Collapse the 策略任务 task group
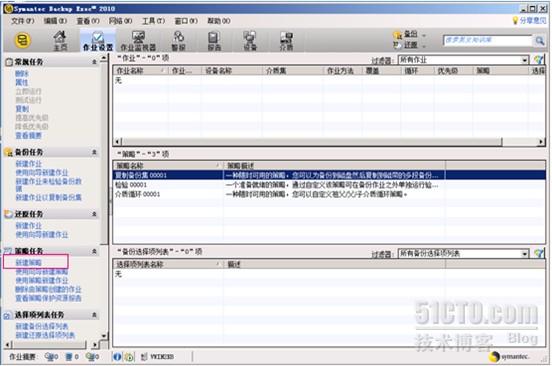The image size is (552, 366). tap(94, 251)
